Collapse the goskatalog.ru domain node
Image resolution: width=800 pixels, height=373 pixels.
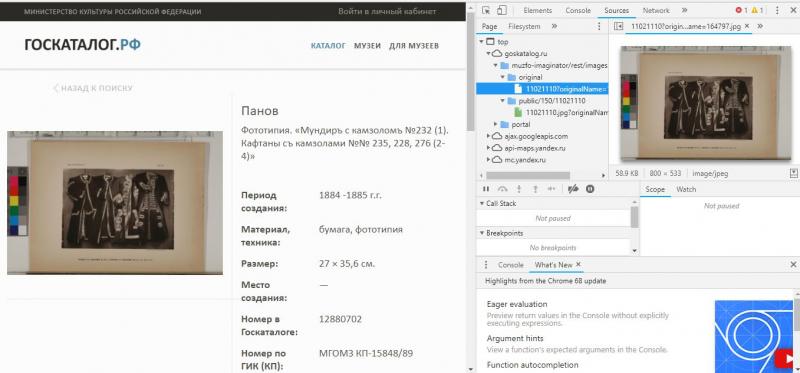click(x=488, y=54)
